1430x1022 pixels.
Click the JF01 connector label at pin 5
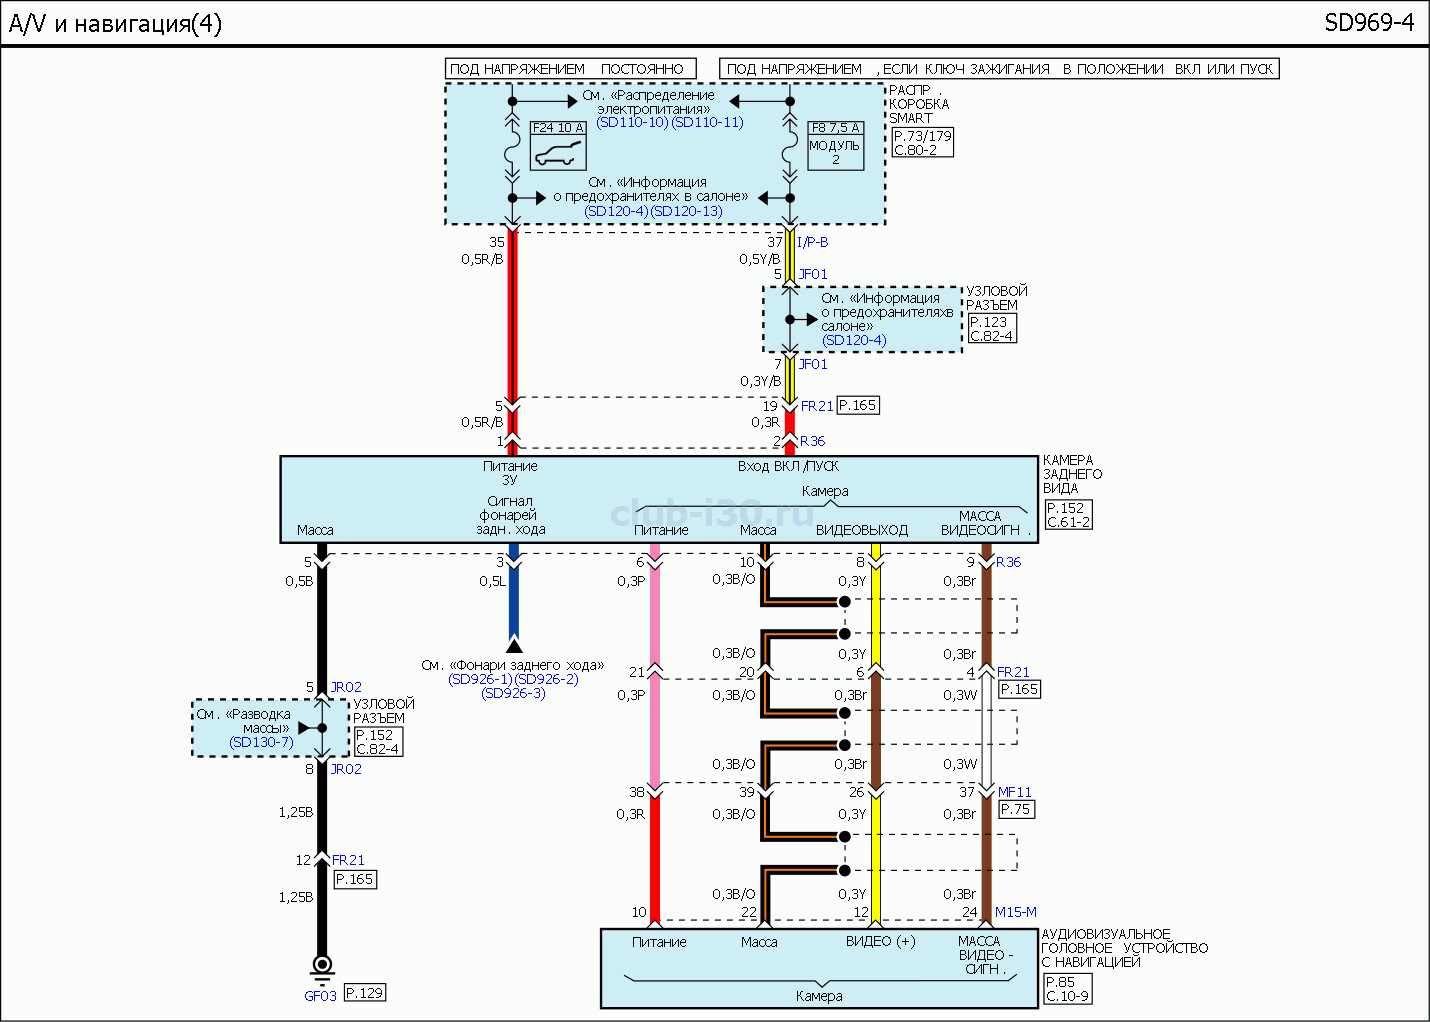(x=813, y=274)
